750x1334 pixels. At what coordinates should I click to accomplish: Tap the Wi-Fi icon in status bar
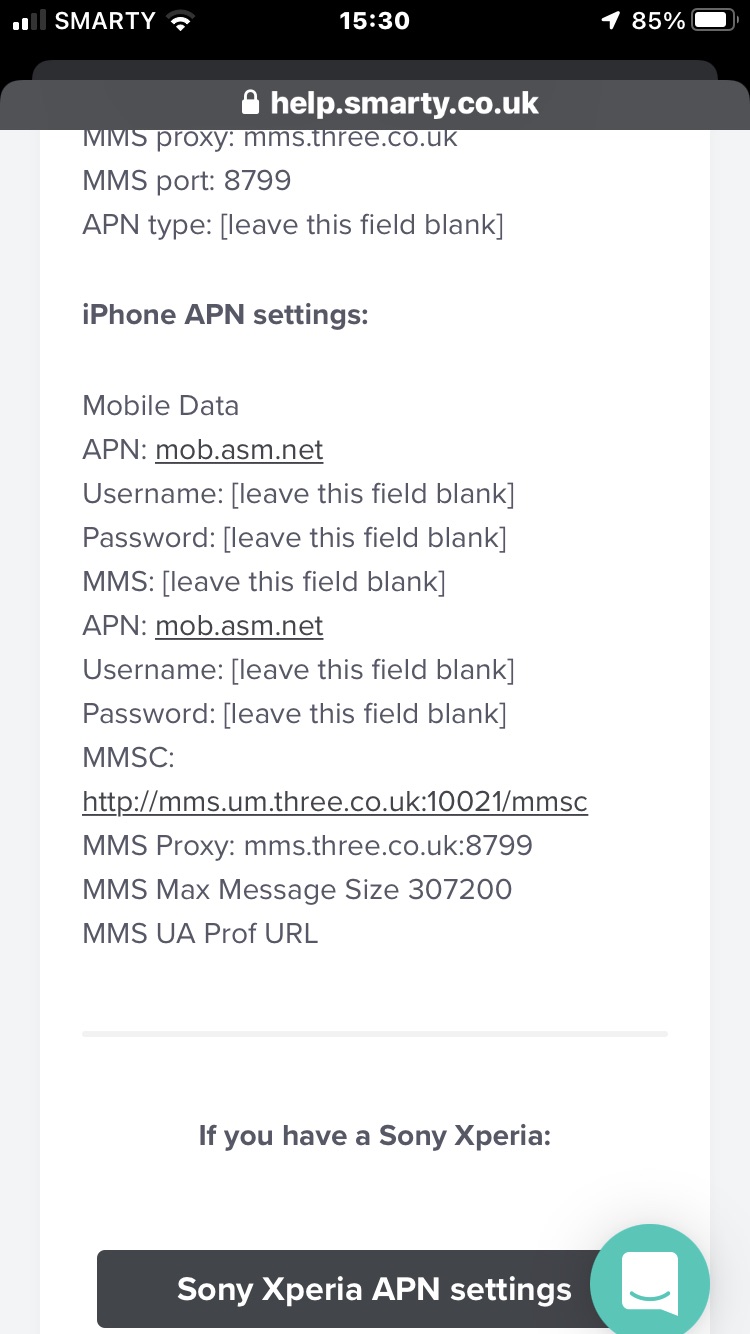pos(180,21)
